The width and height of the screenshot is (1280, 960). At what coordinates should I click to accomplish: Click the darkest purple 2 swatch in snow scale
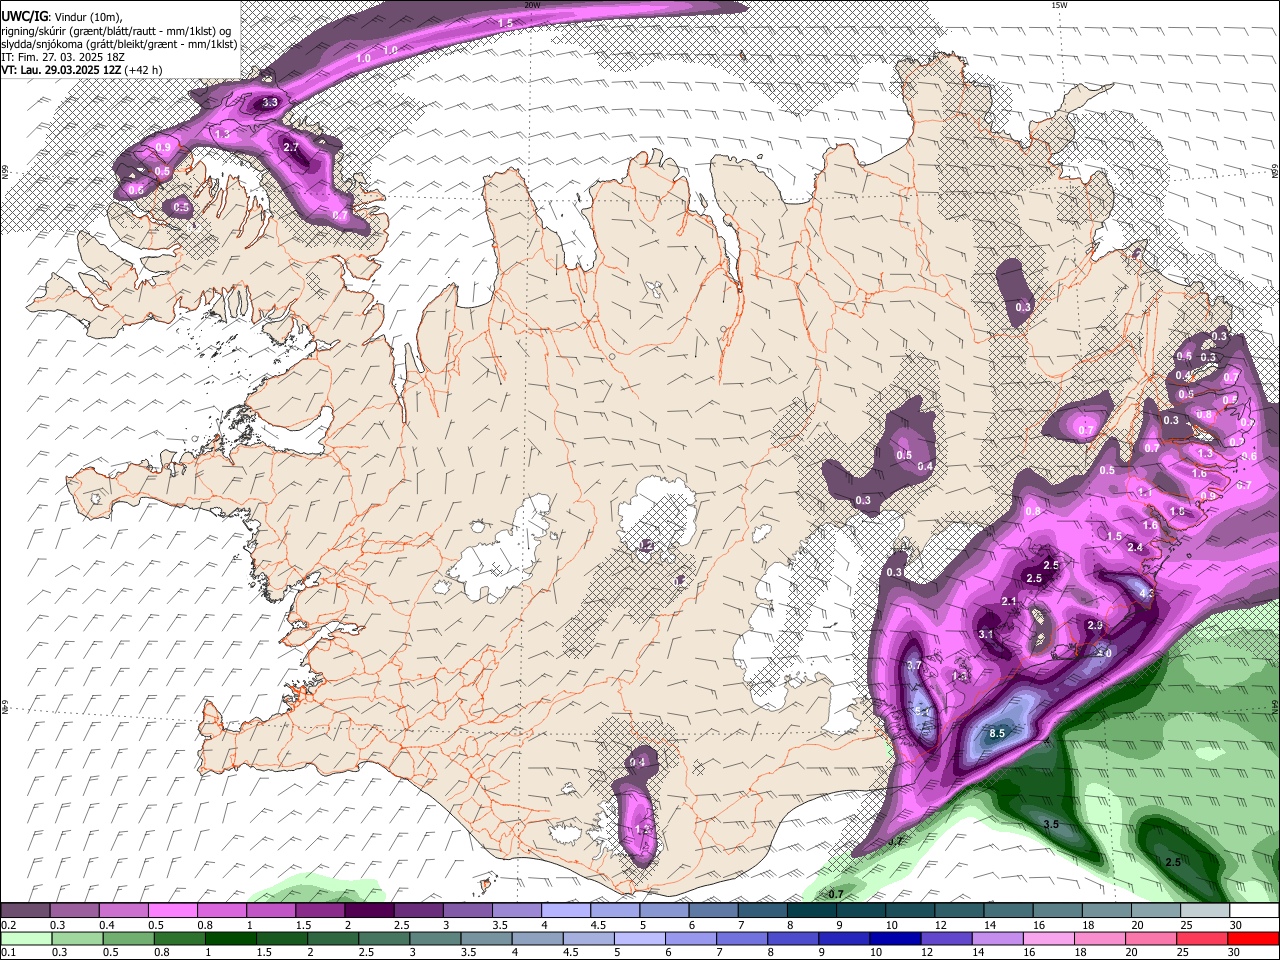pyautogui.click(x=369, y=911)
